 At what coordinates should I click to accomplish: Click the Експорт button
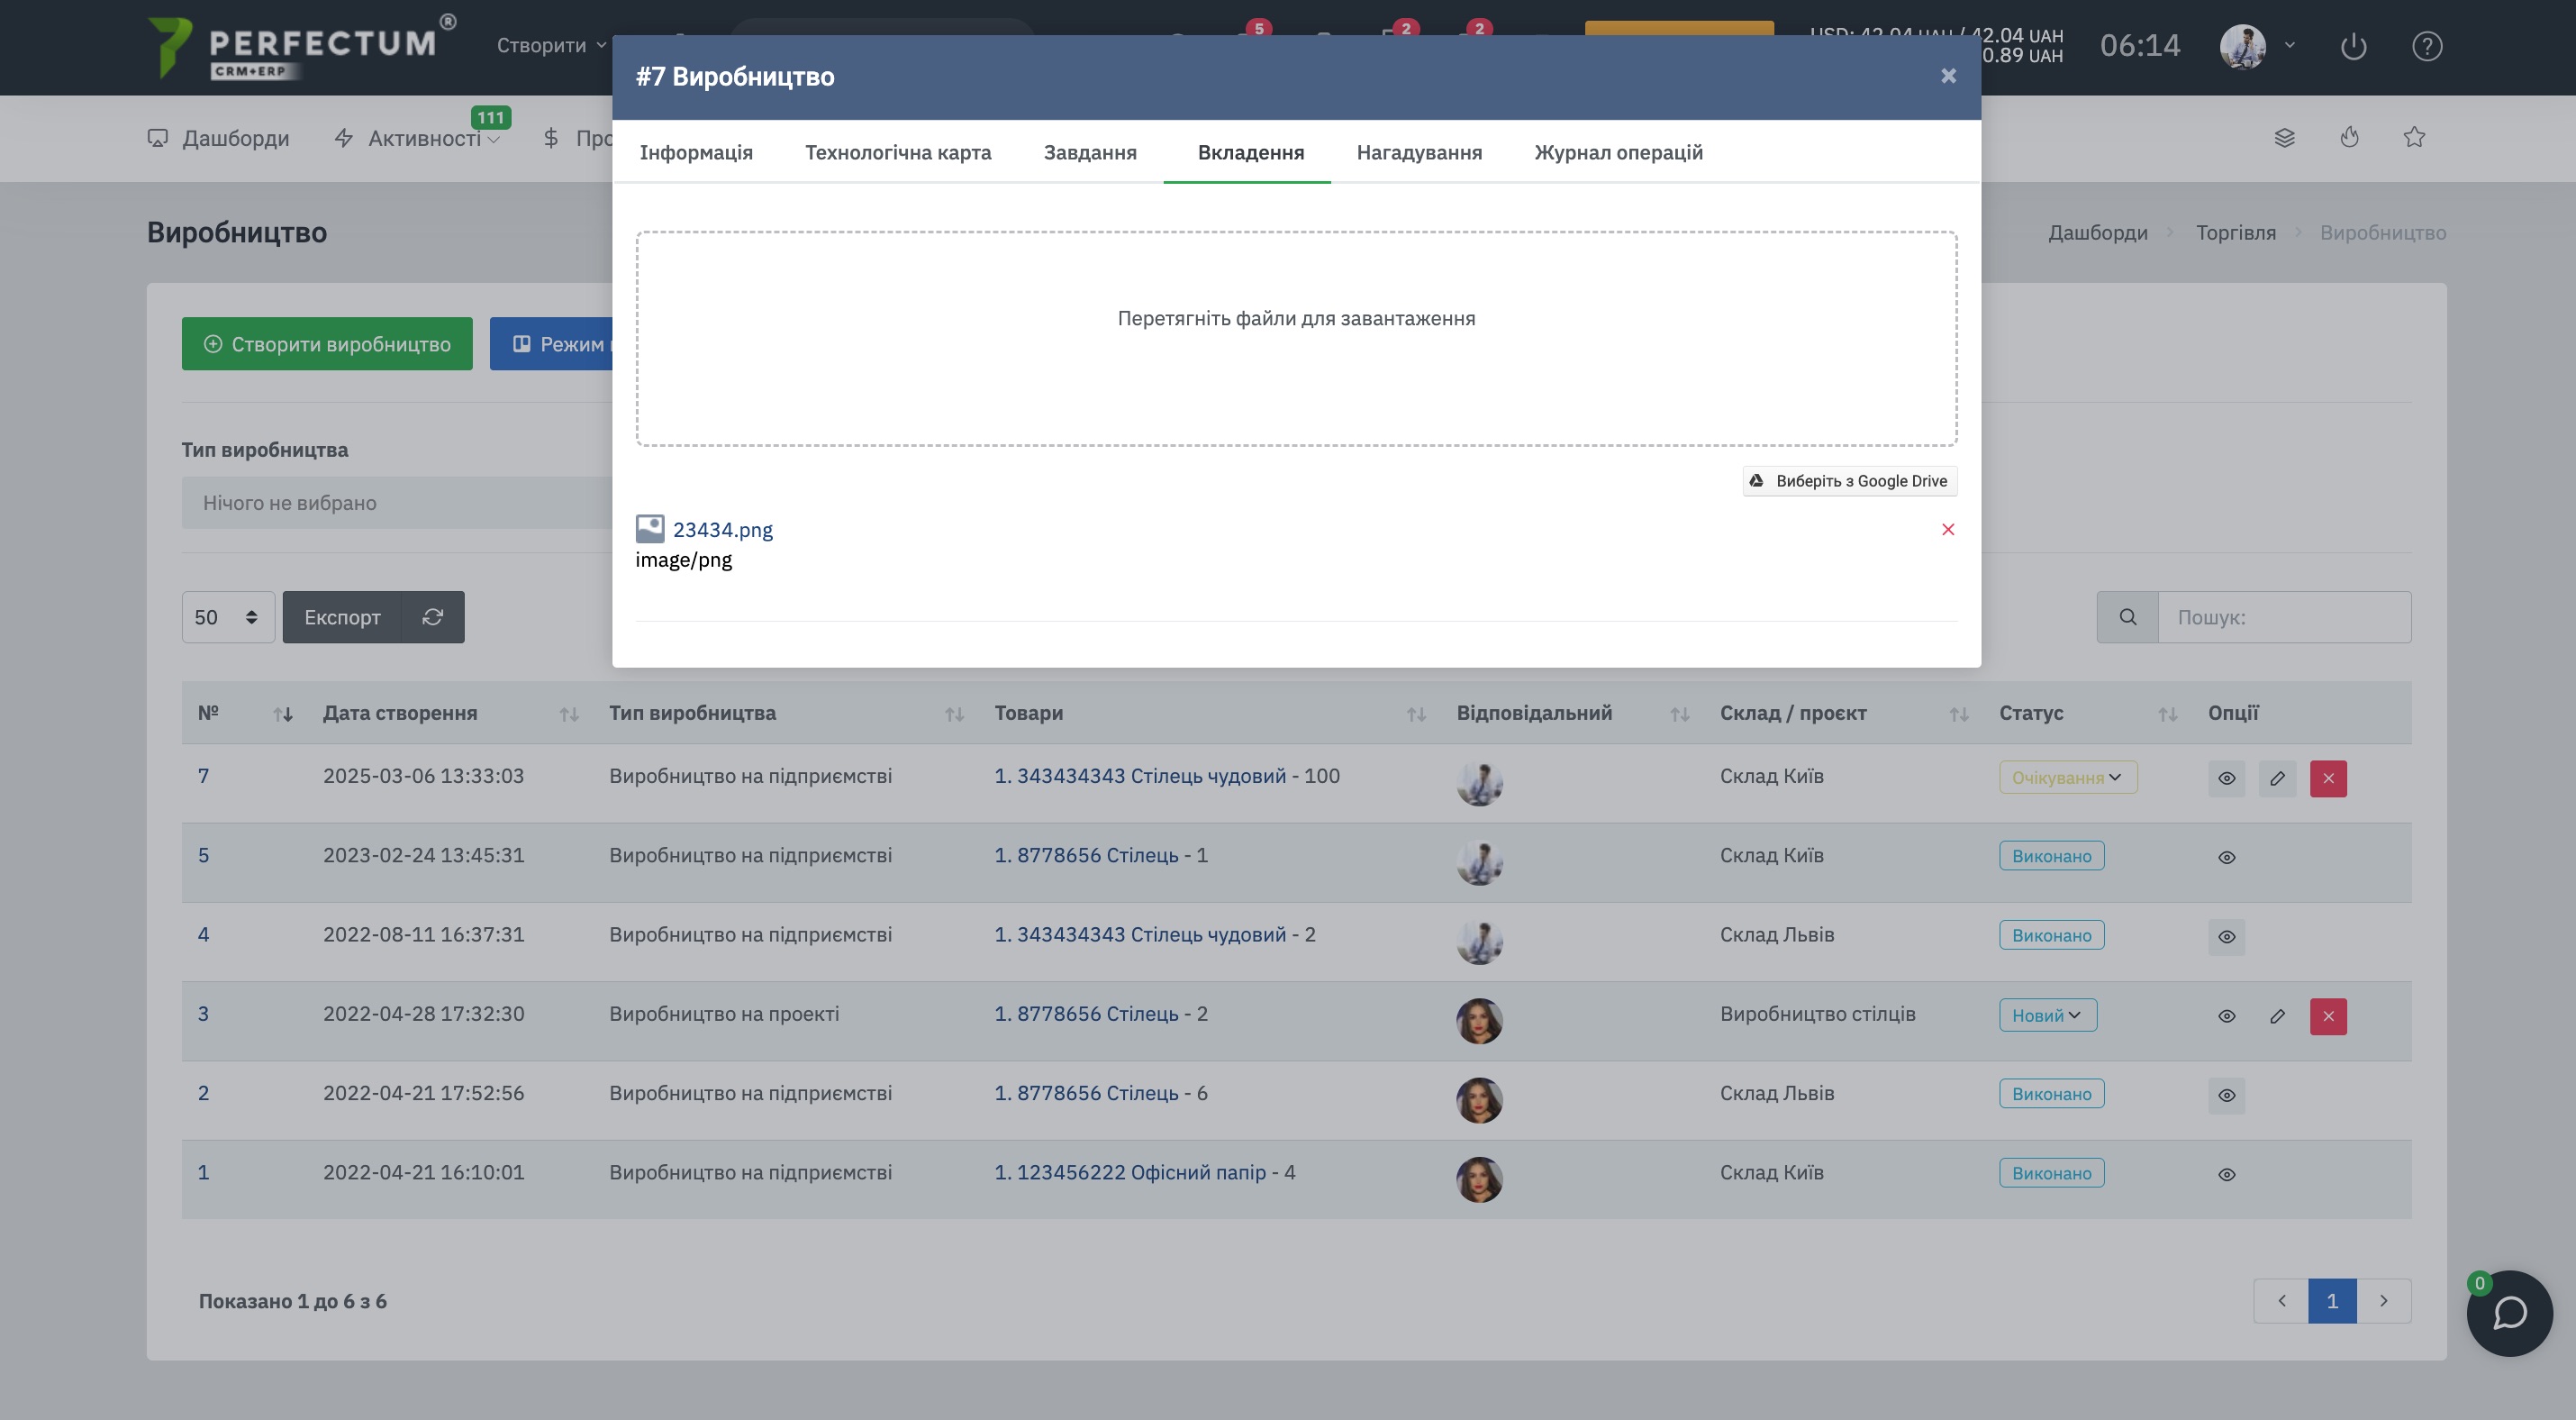point(342,617)
